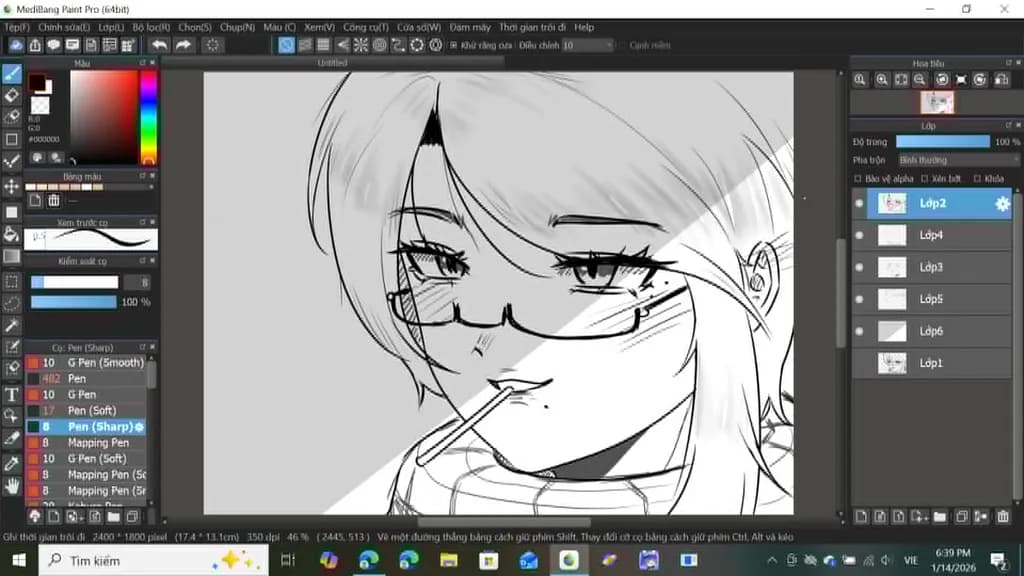Select layer Lớp6
The image size is (1024, 576).
click(x=932, y=331)
